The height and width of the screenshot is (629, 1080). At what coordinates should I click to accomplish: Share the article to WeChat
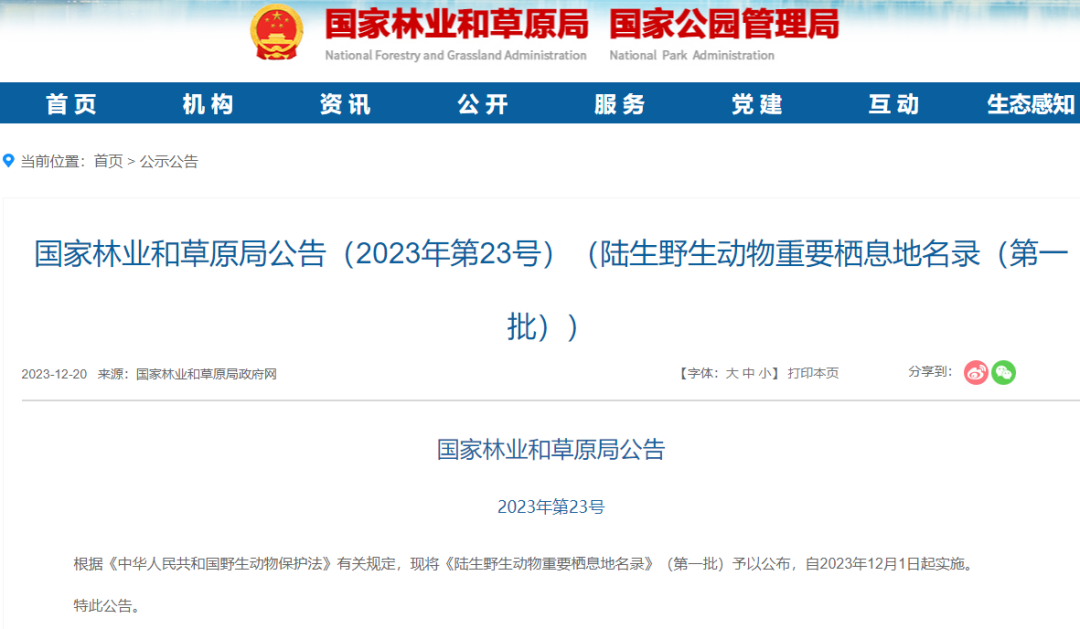pos(1004,372)
